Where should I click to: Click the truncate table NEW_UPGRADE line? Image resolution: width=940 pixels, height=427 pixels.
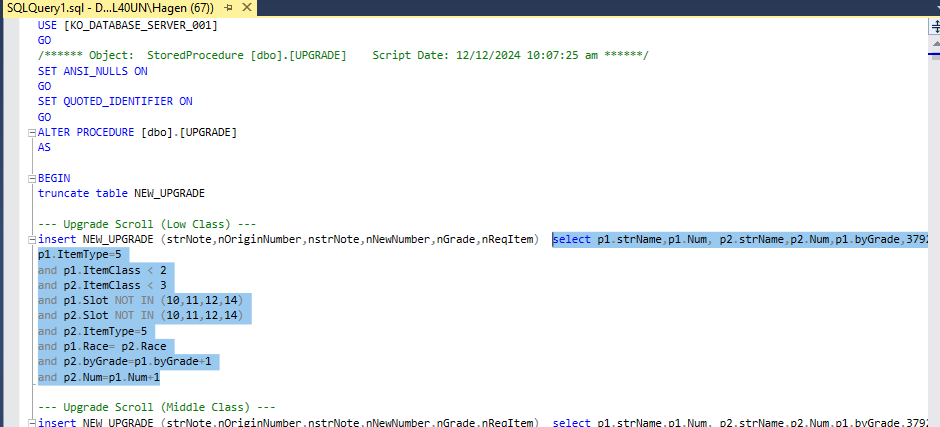click(x=121, y=194)
